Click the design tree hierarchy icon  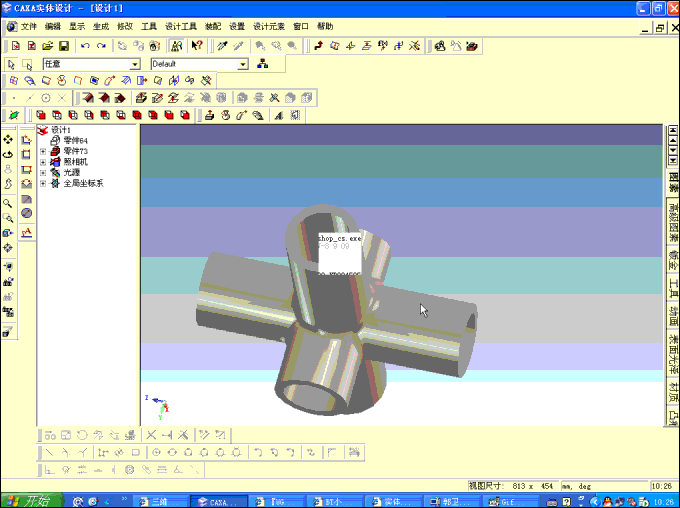point(262,64)
